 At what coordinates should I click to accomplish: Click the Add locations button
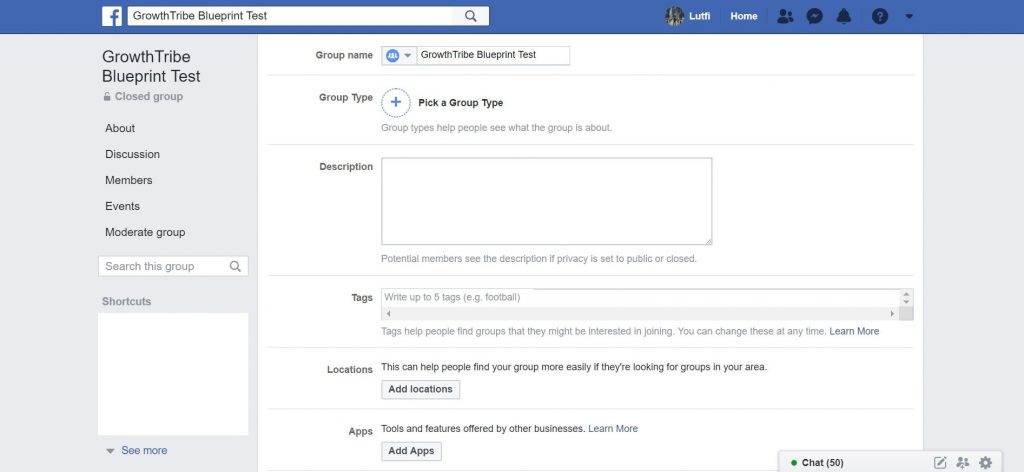421,390
